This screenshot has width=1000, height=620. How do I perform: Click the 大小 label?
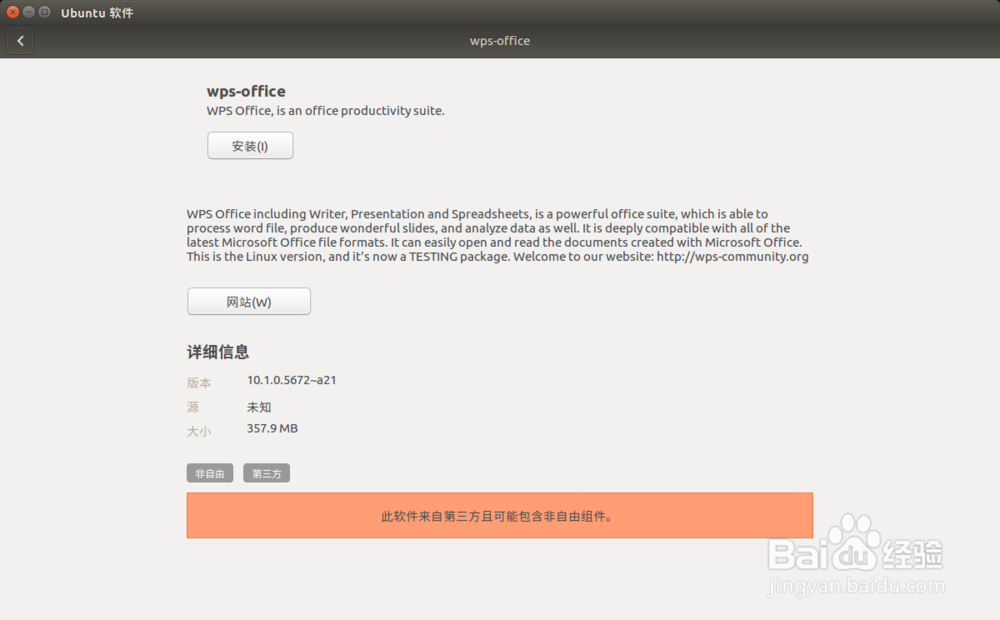point(199,431)
